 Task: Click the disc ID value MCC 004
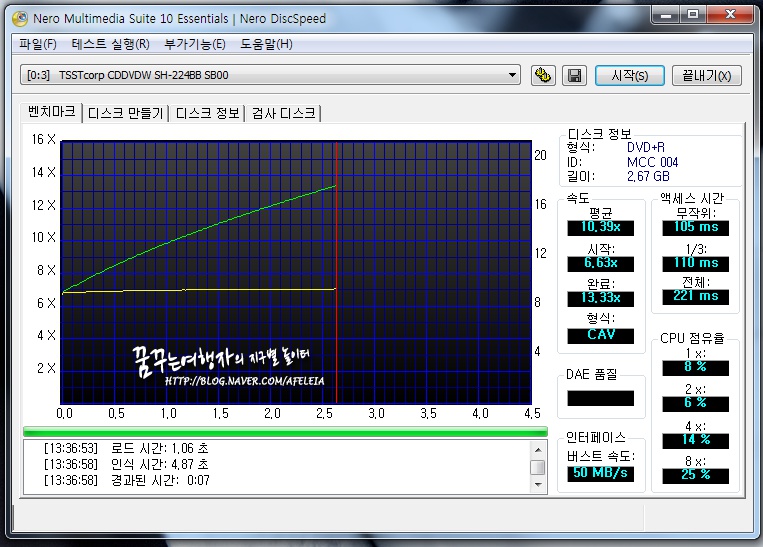[652, 162]
